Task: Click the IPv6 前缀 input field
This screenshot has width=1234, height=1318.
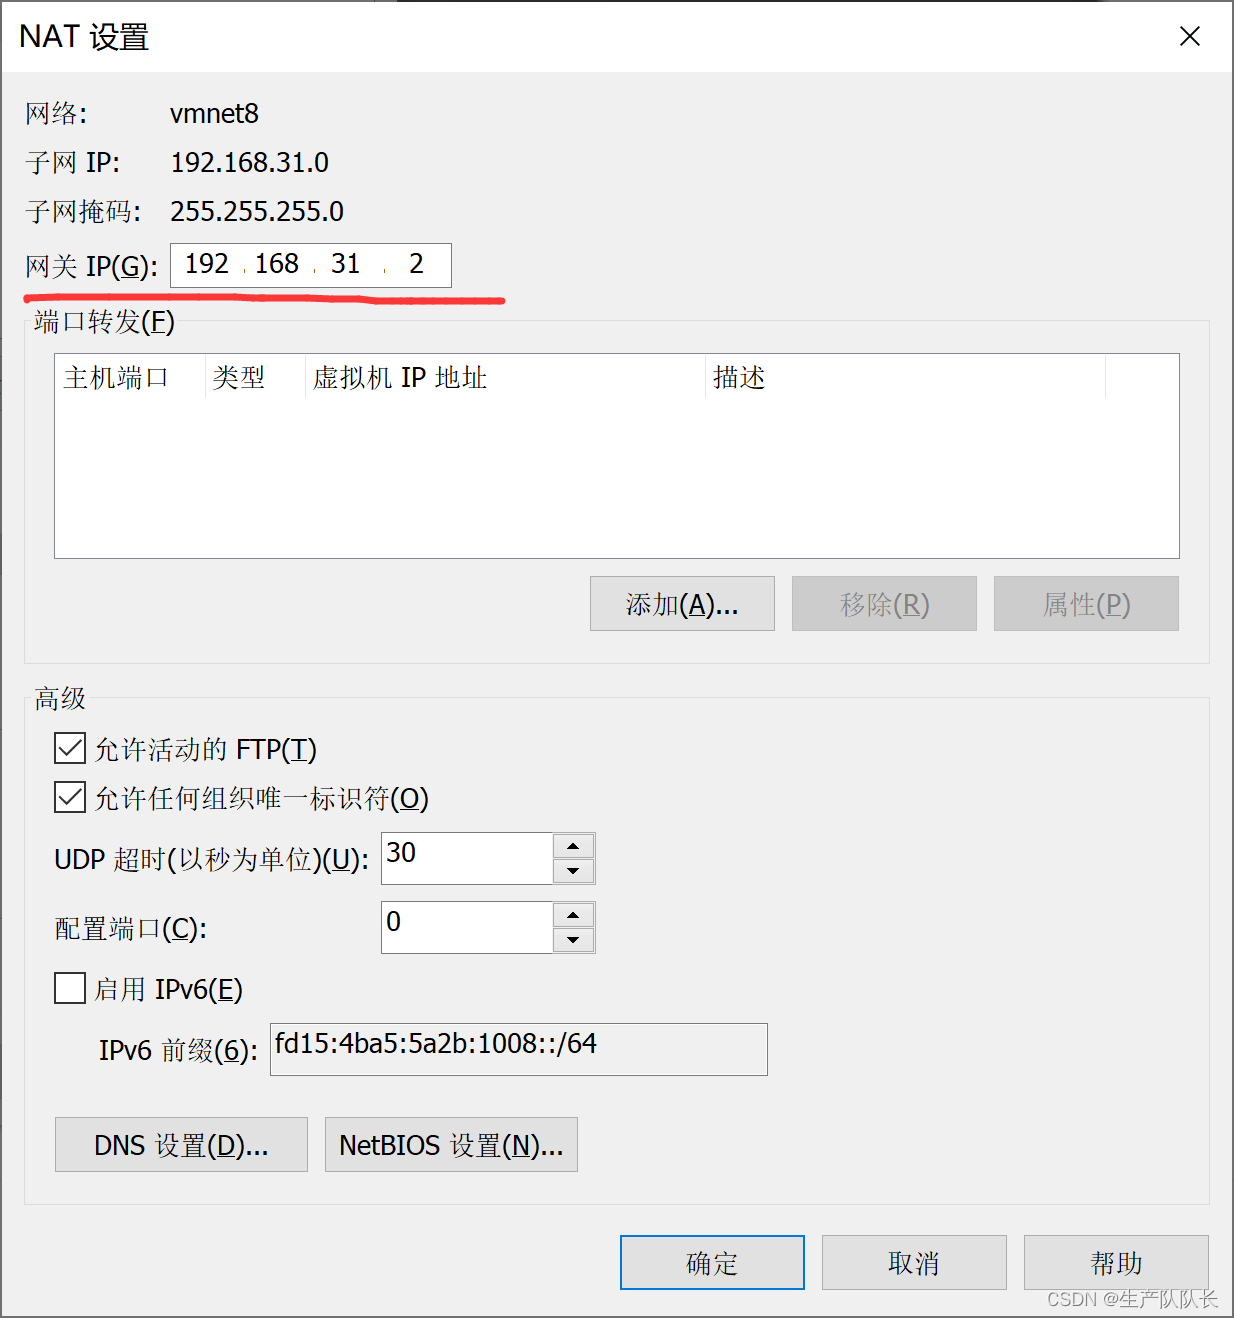Action: tap(519, 1049)
